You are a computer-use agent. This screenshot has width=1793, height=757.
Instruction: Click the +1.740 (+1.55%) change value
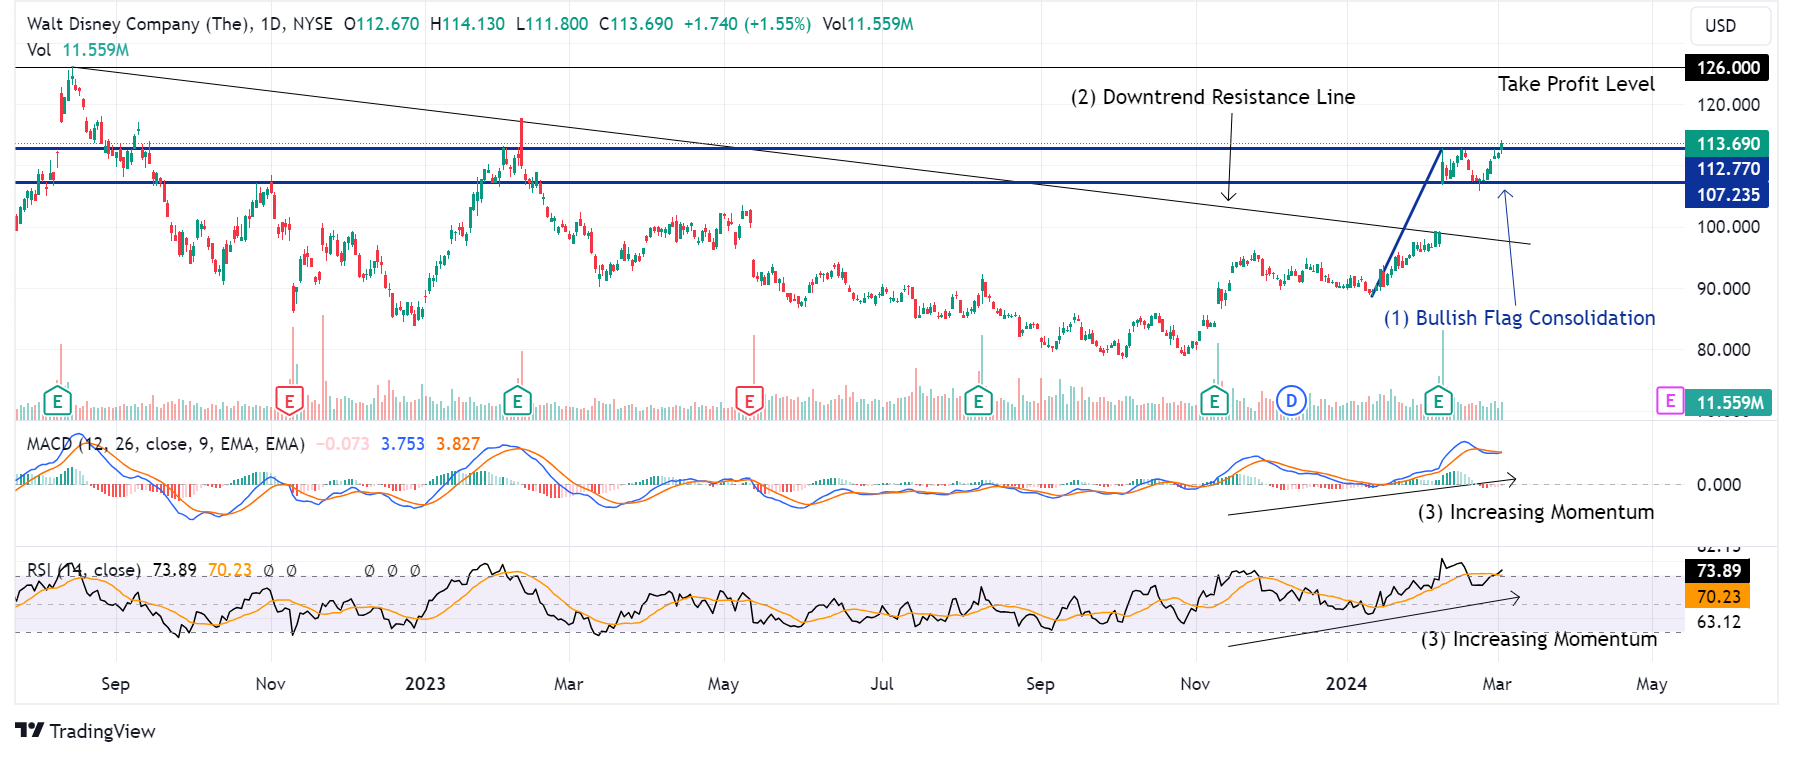(747, 24)
